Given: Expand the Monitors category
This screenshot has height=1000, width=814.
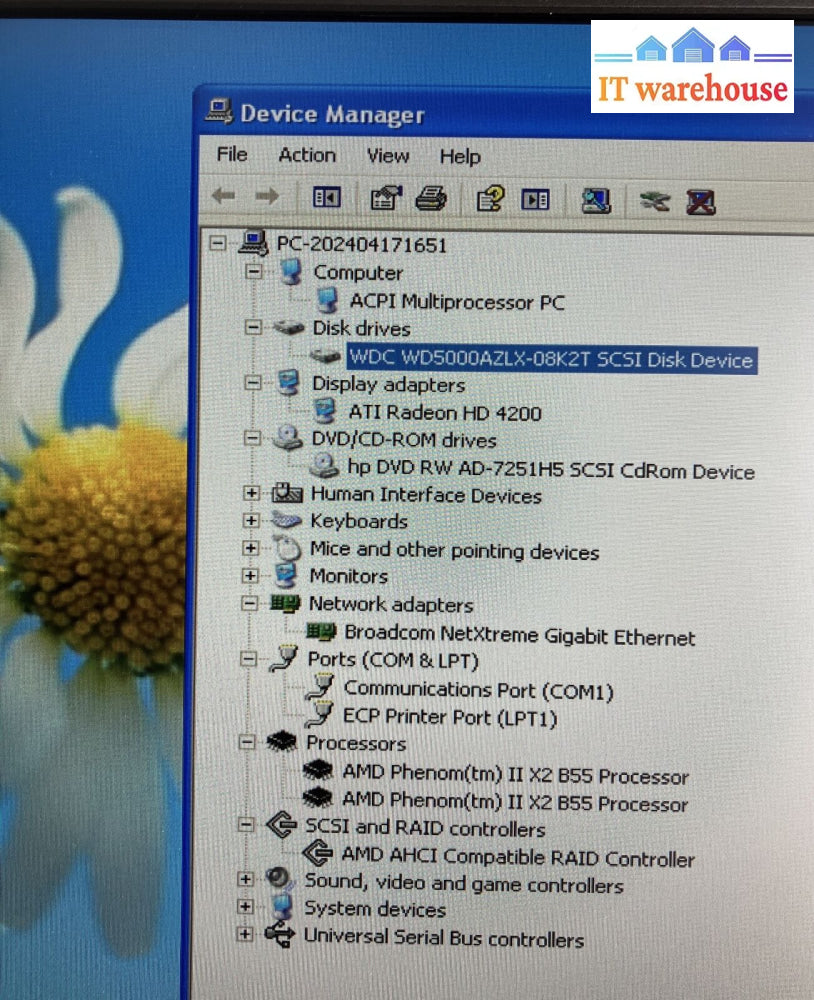Looking at the screenshot, I should tap(249, 575).
